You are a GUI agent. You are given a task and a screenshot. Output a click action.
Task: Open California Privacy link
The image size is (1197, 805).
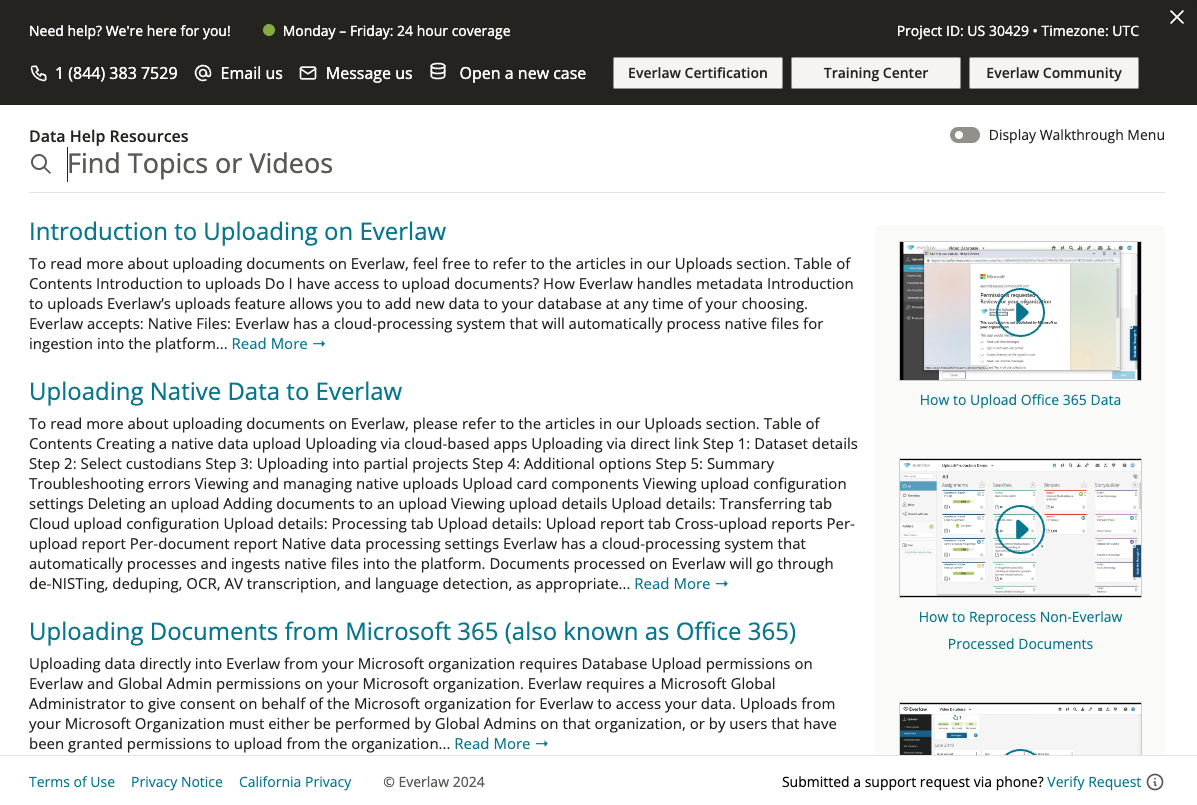coord(295,782)
